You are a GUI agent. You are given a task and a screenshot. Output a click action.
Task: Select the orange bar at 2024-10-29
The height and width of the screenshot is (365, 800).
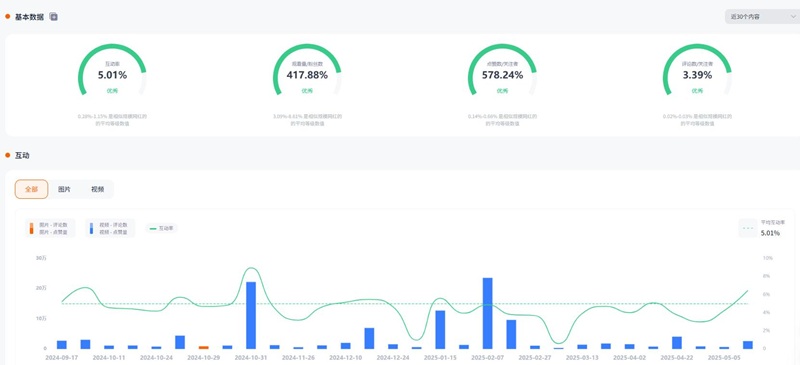[204, 347]
